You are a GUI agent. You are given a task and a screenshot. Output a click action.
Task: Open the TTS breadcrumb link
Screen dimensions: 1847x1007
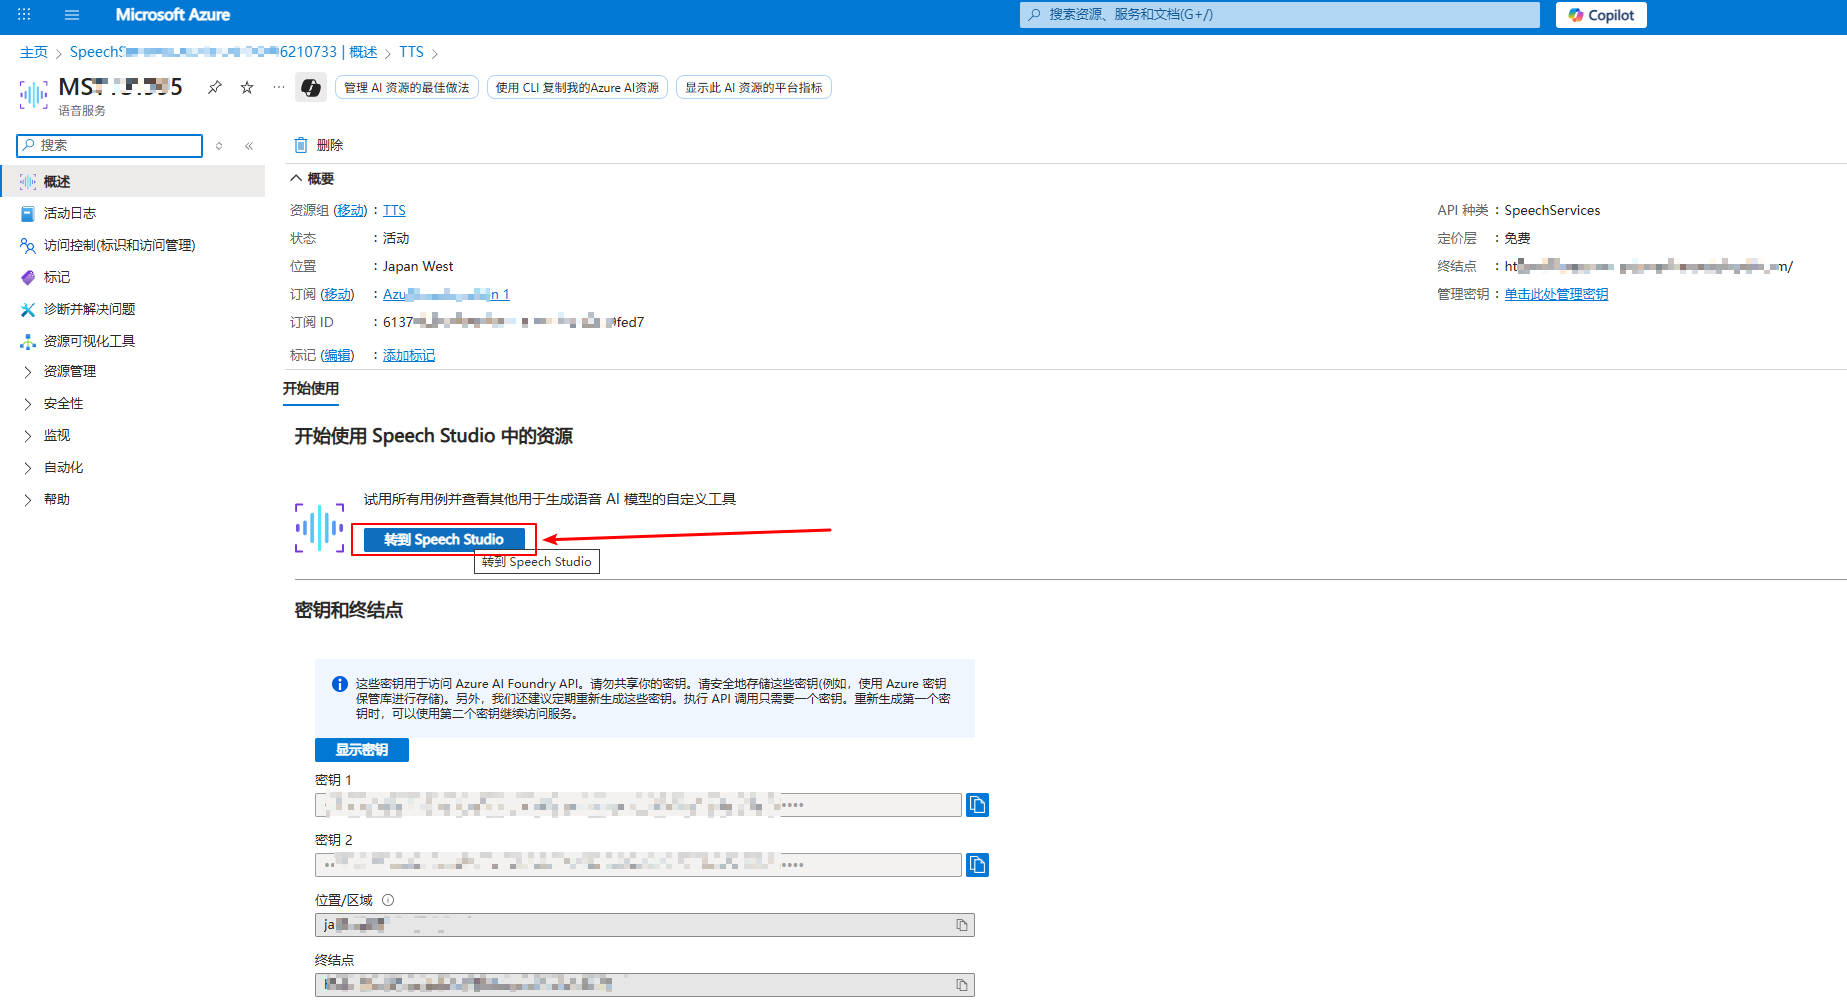tap(411, 52)
